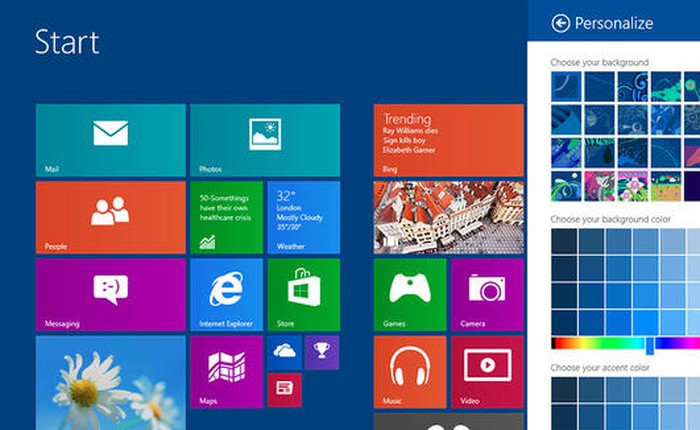Image resolution: width=700 pixels, height=430 pixels.
Task: Select pink floral background in bottom row
Action: tap(600, 186)
